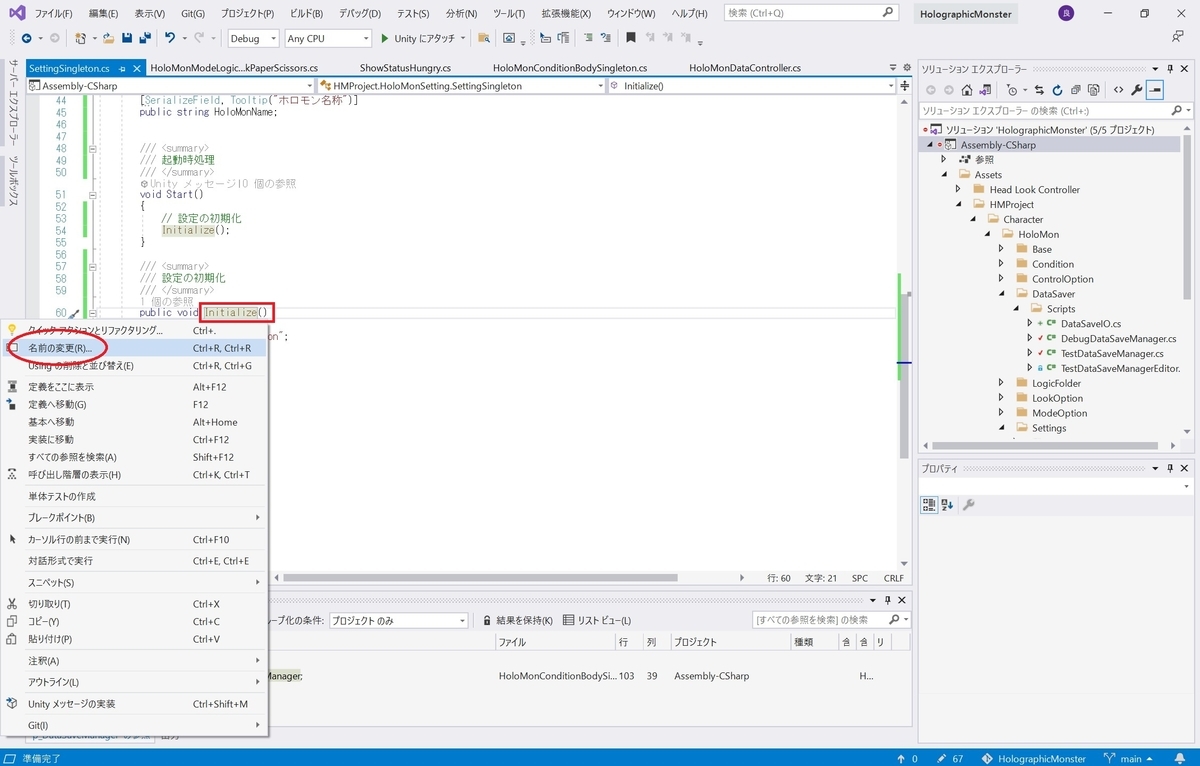Click the Unity にアタッチ start button
Screen dimensions: 1200x766
coord(421,38)
